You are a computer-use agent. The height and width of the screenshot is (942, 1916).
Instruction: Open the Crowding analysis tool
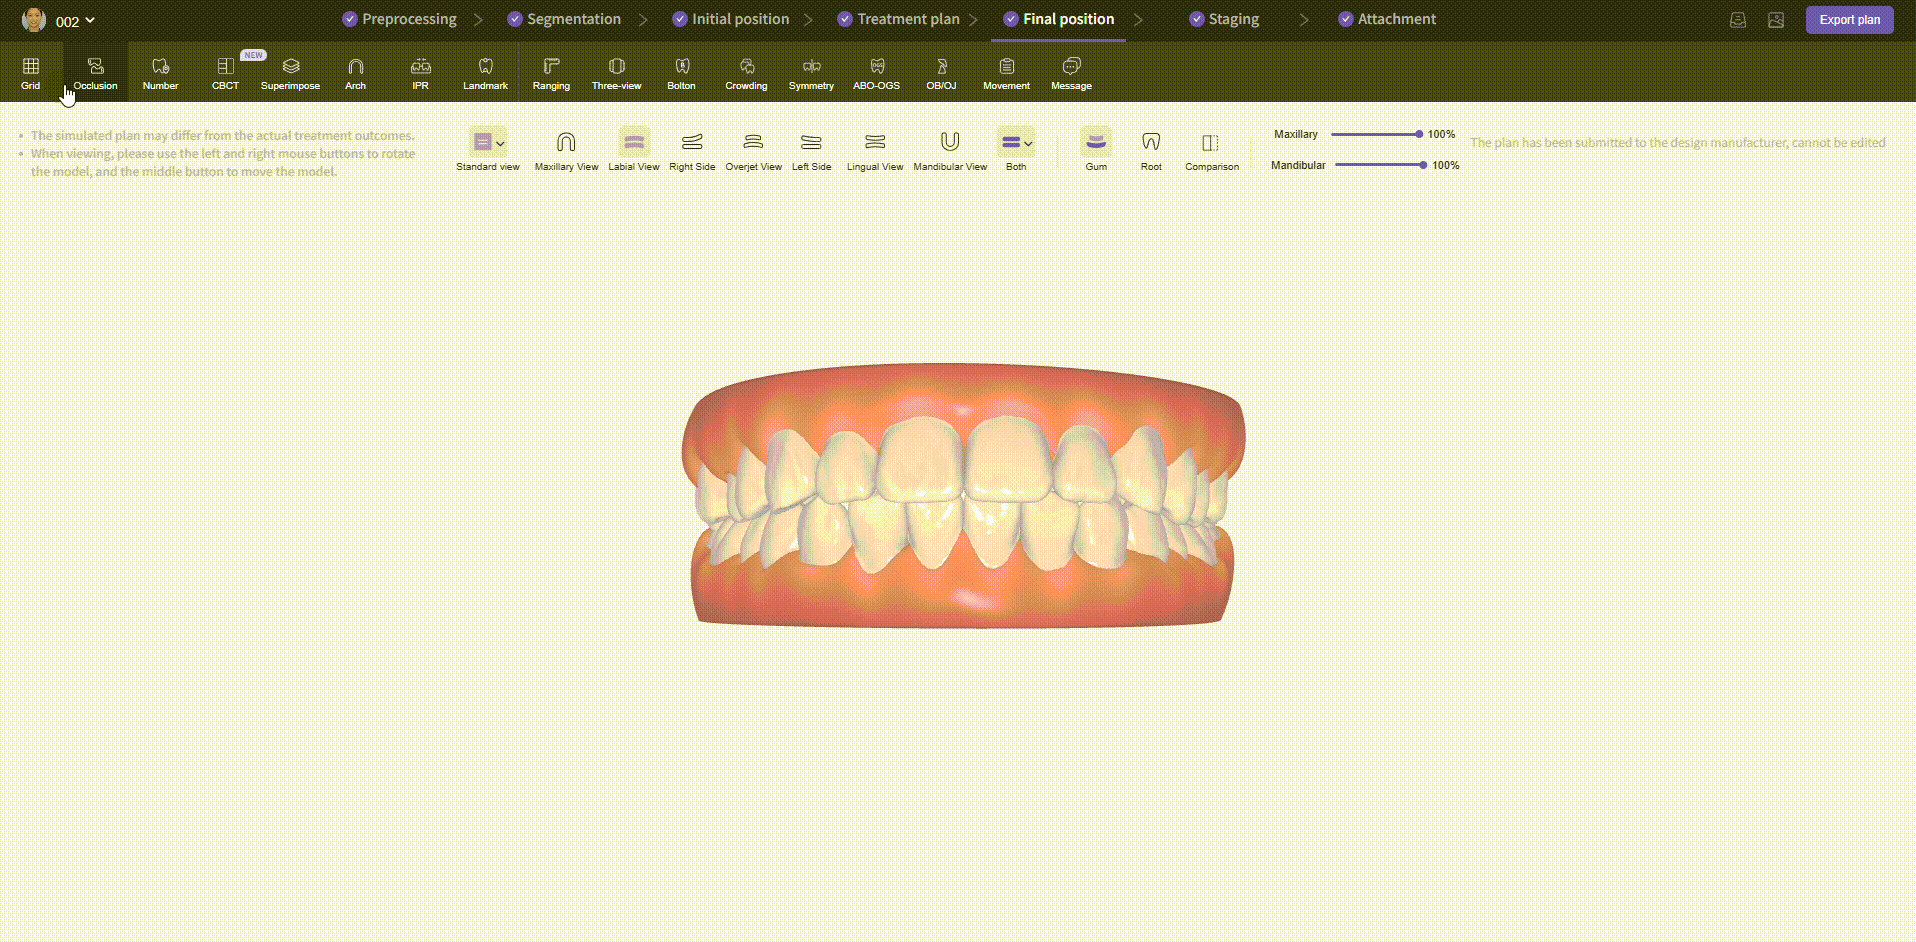click(746, 74)
